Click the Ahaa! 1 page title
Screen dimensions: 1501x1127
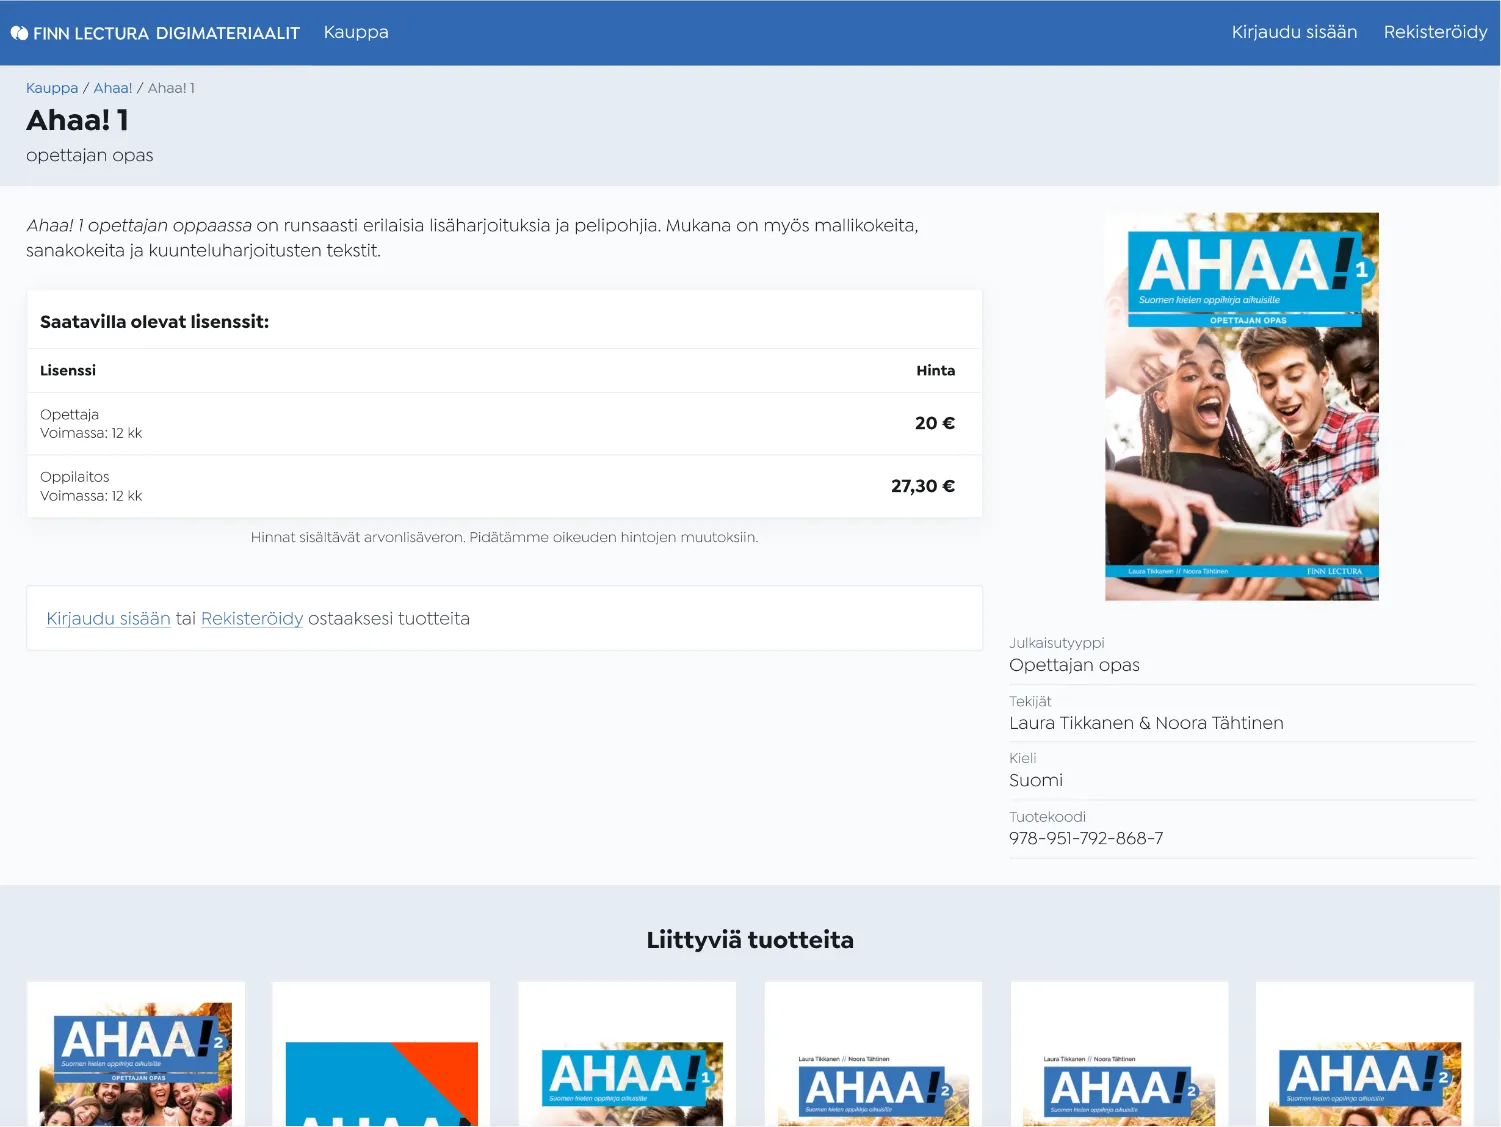77,120
